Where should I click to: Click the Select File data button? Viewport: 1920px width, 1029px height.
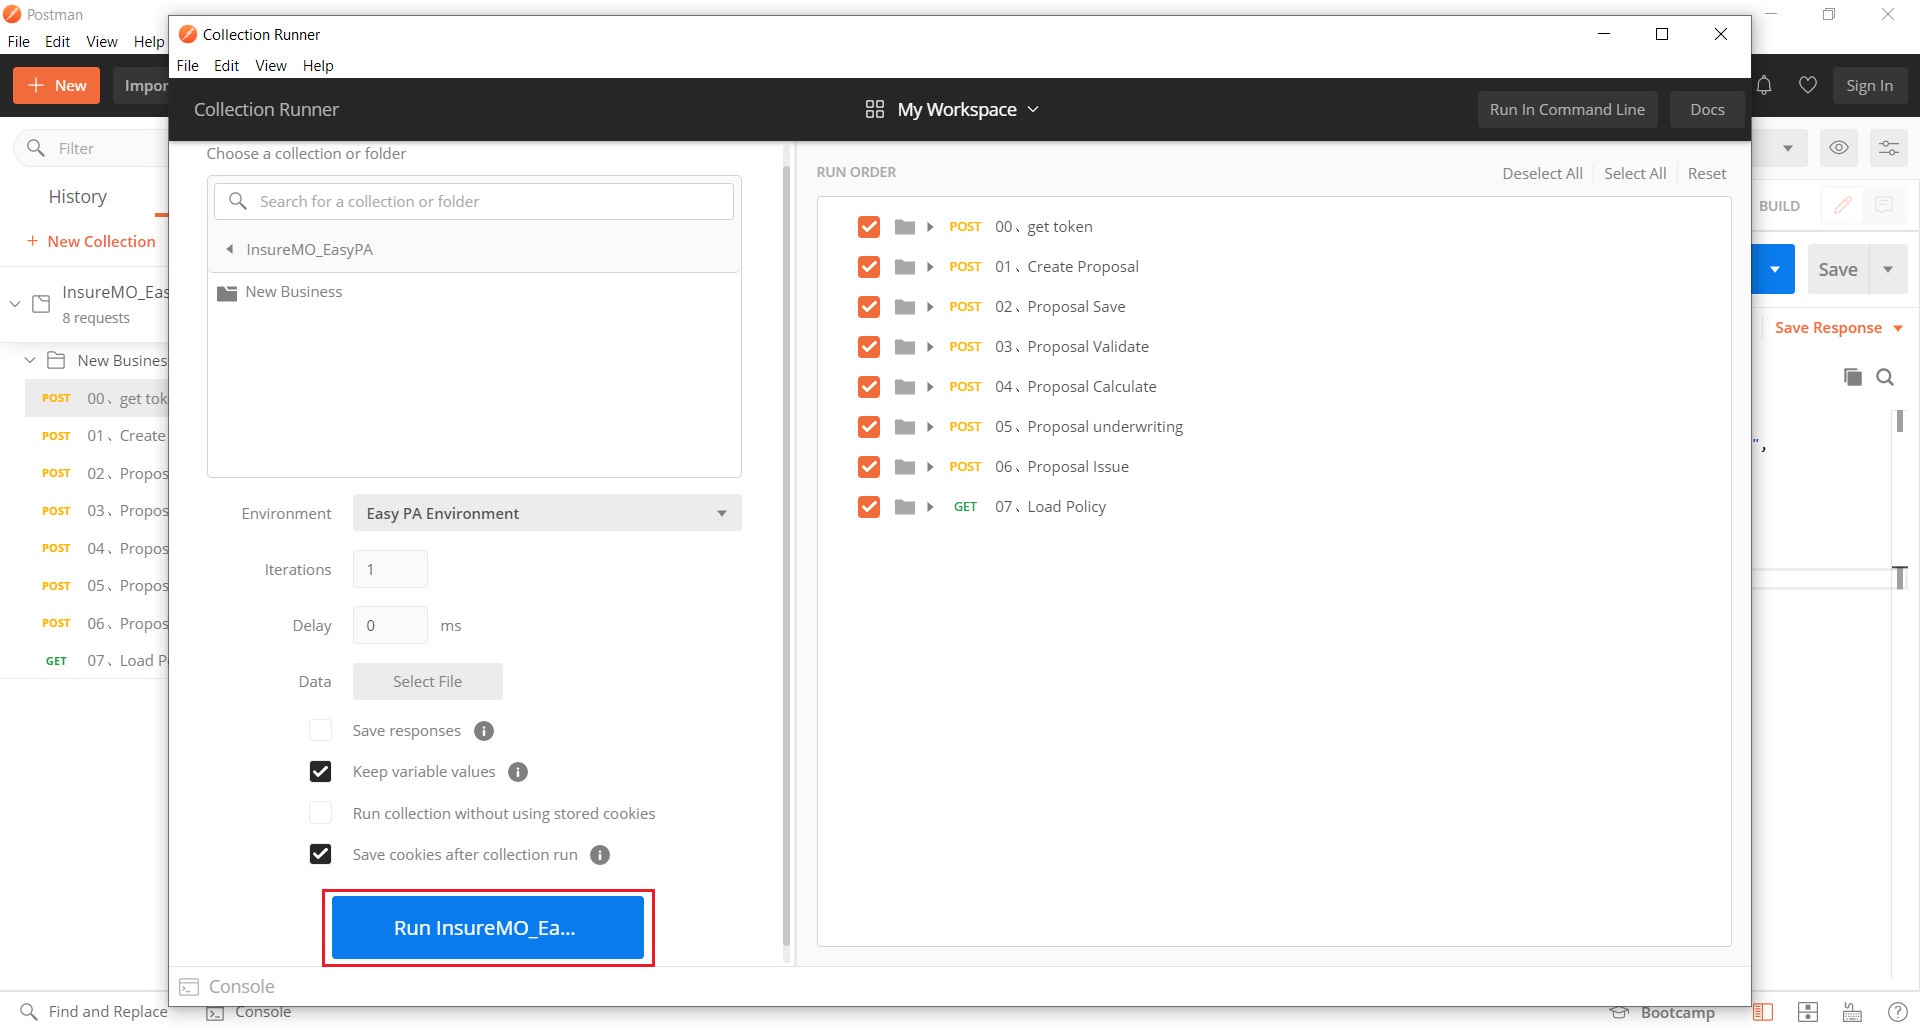click(x=427, y=682)
